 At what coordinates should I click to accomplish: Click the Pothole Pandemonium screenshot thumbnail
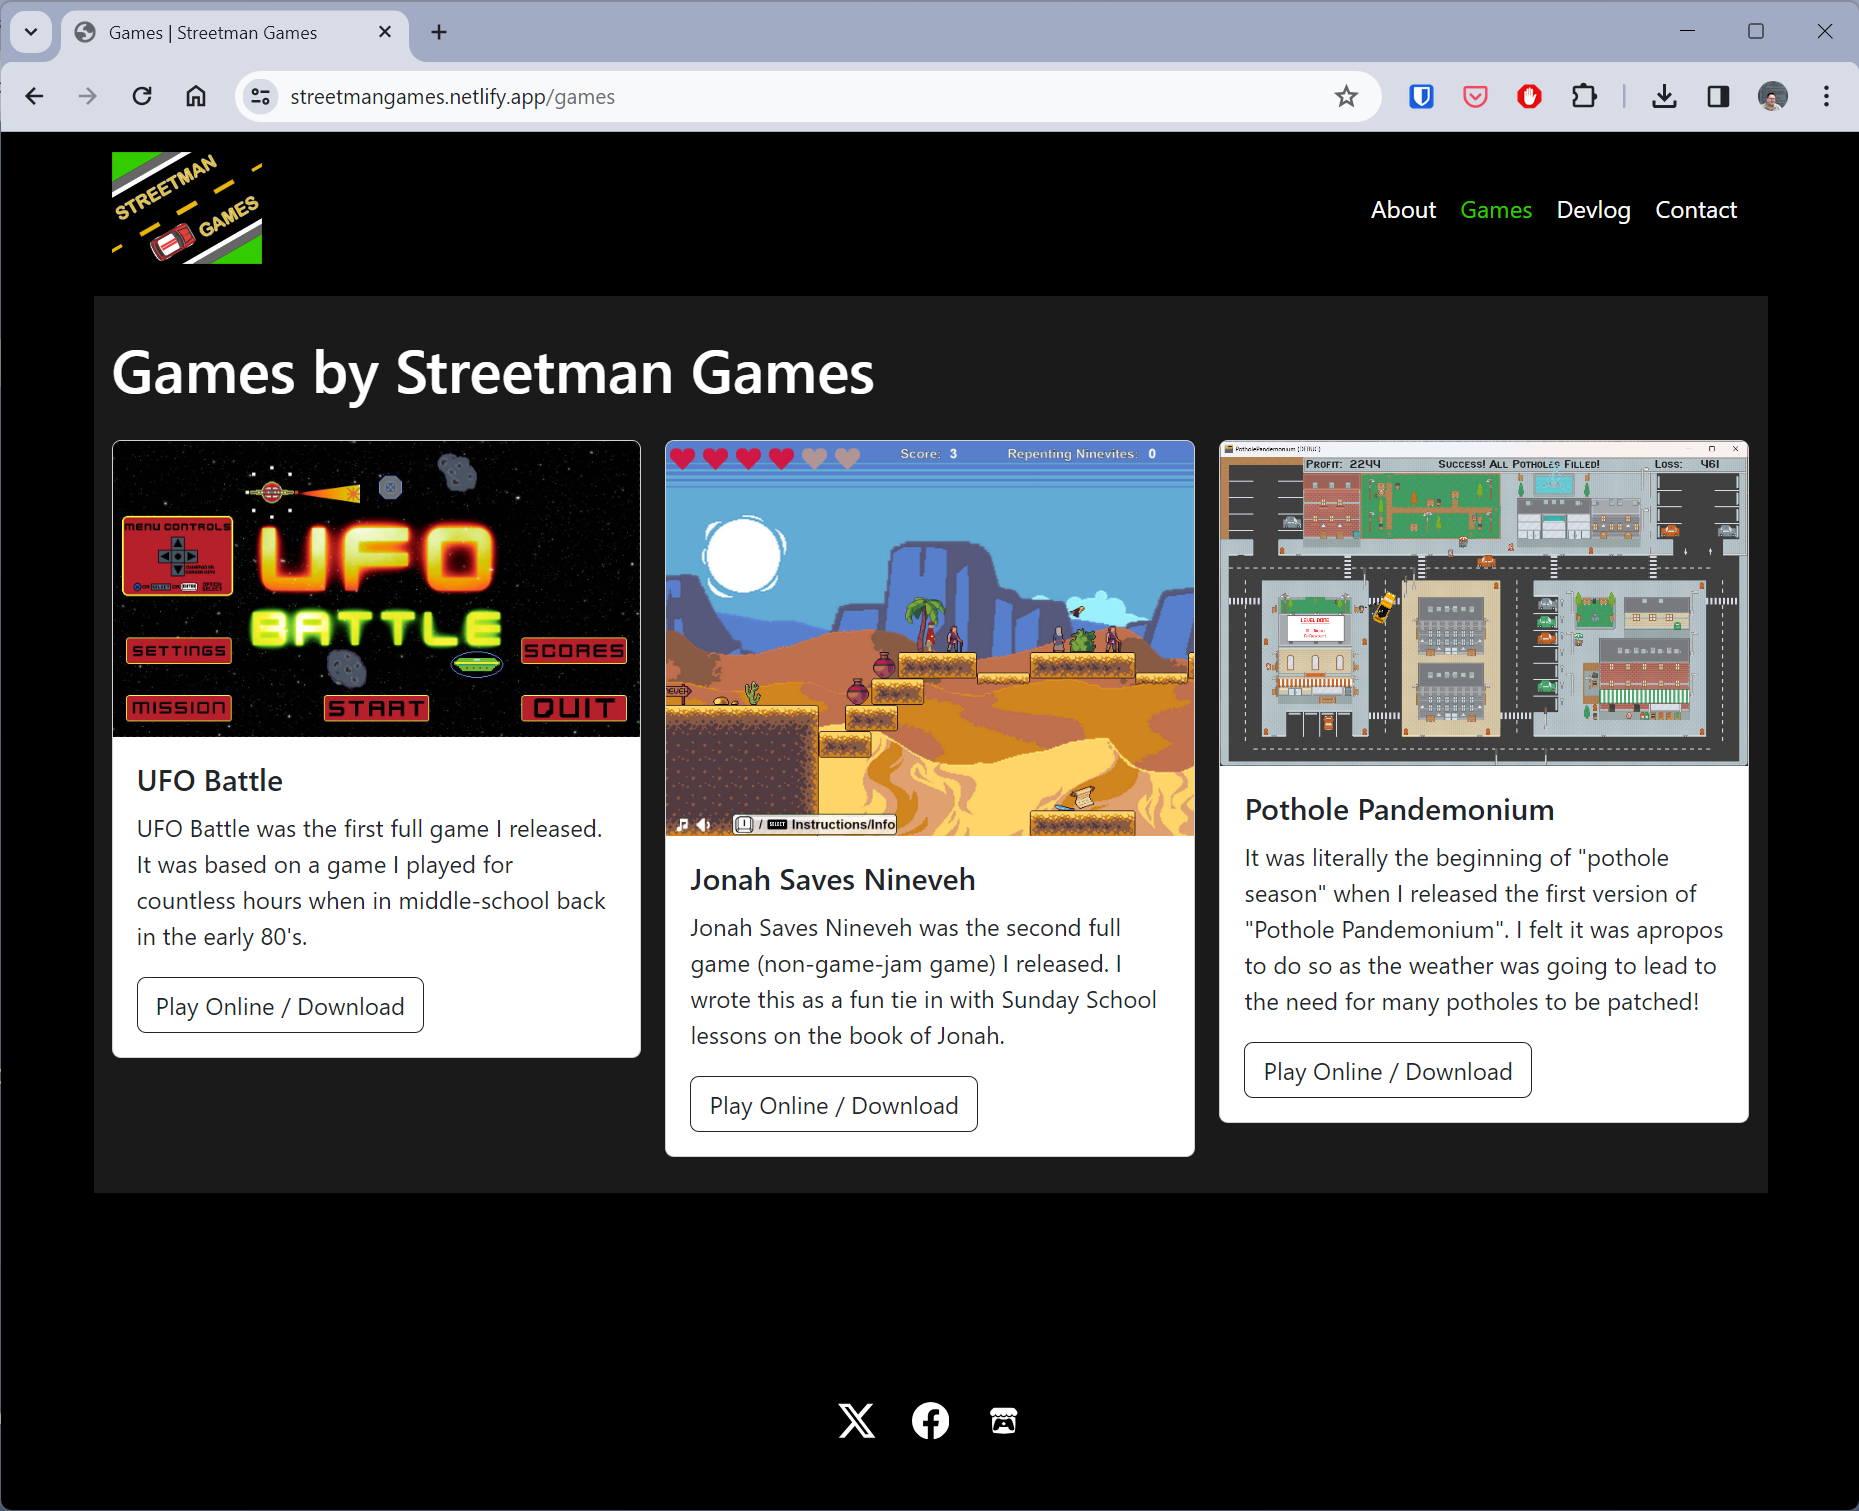click(1484, 603)
